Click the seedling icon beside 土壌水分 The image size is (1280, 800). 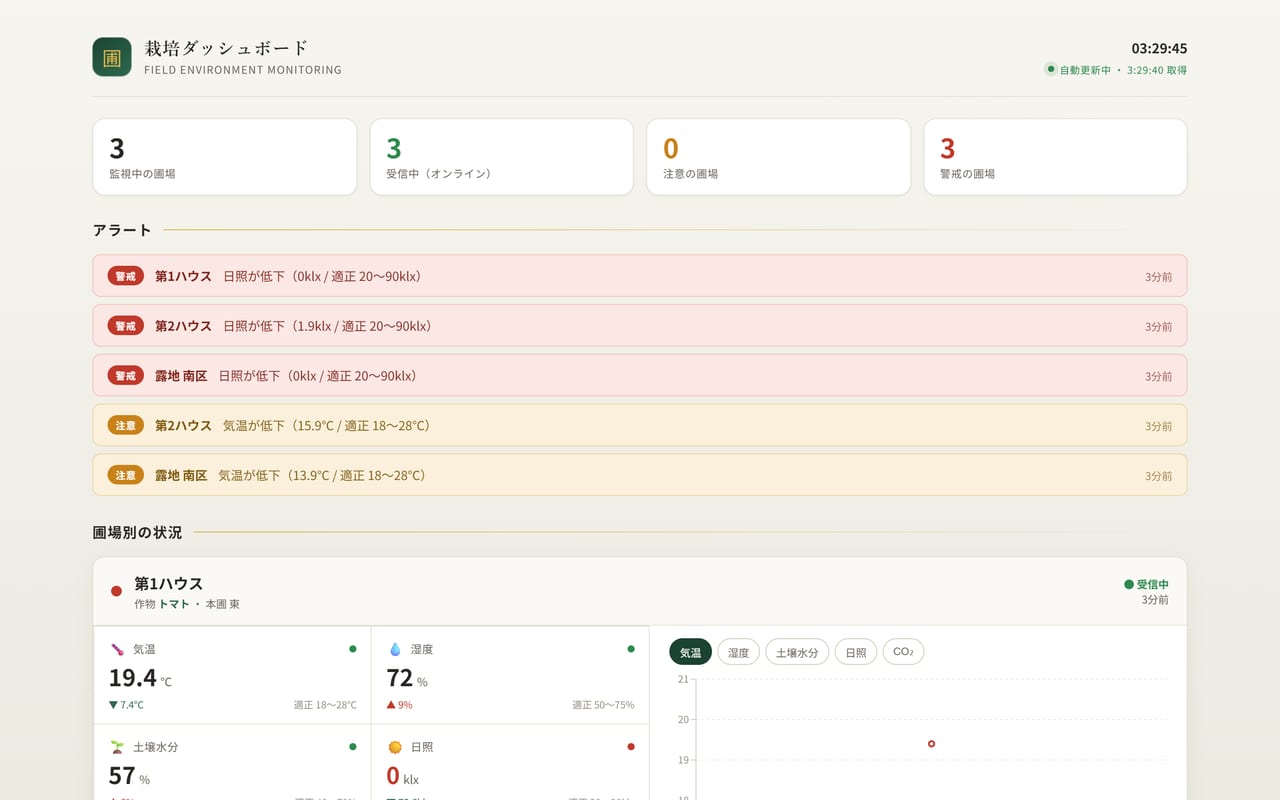(x=116, y=747)
